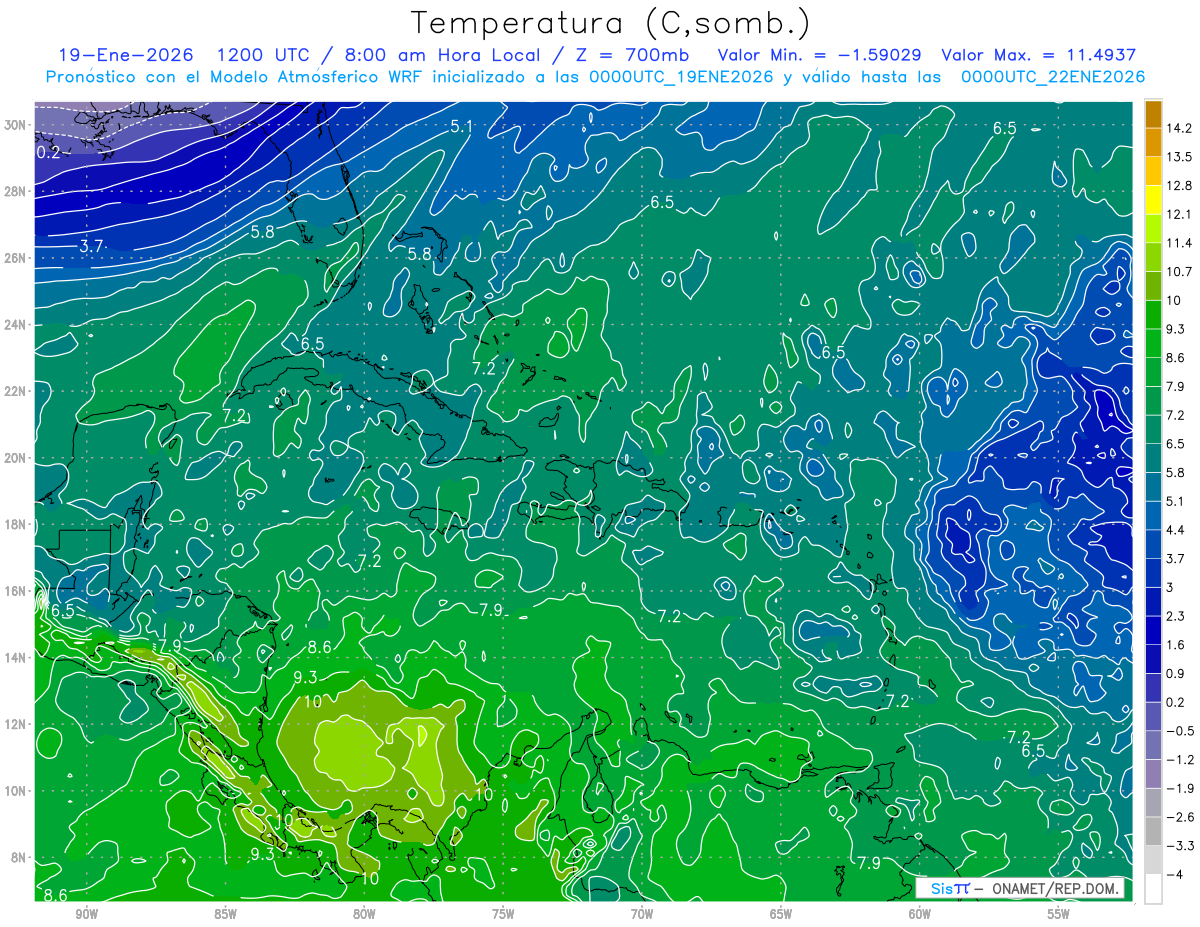Click the 'Valor Max. = 11.4937' readout

point(1039,55)
